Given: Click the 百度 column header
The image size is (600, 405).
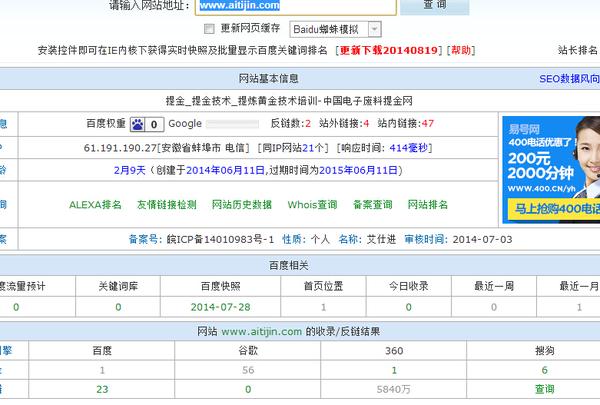Looking at the screenshot, I should pyautogui.click(x=102, y=351).
